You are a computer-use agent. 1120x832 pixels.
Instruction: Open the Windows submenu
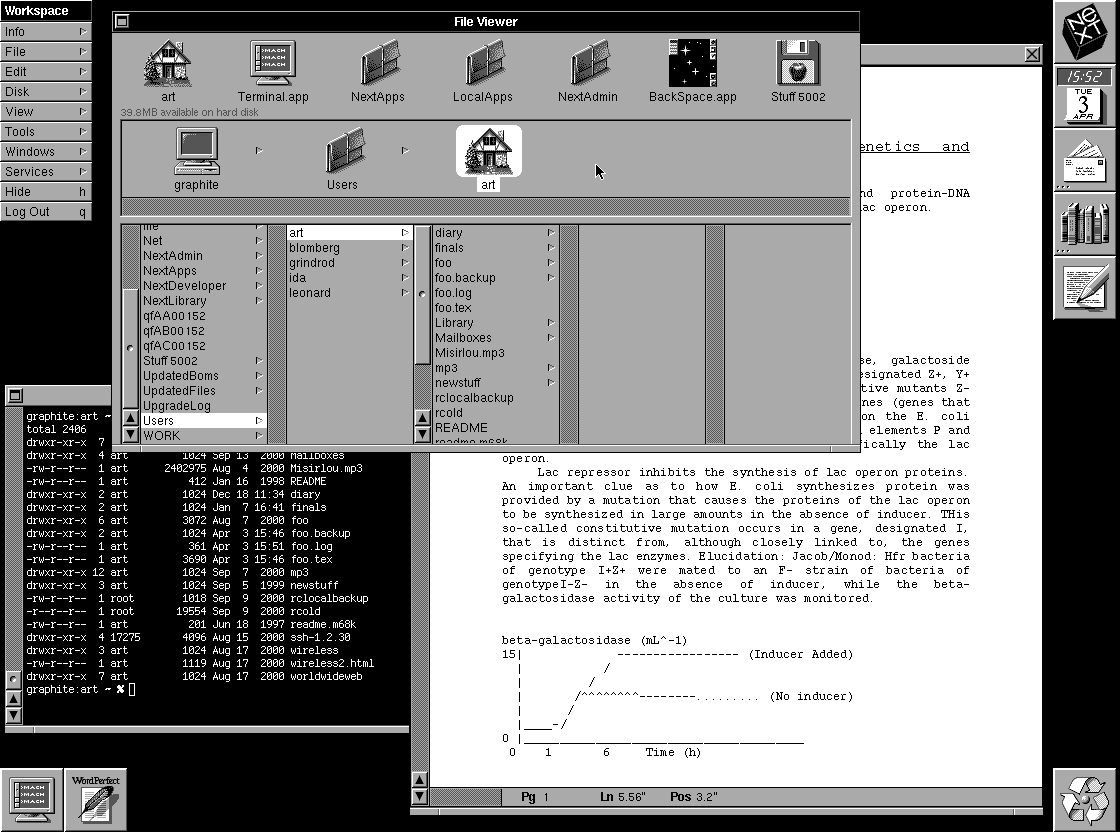coord(46,151)
